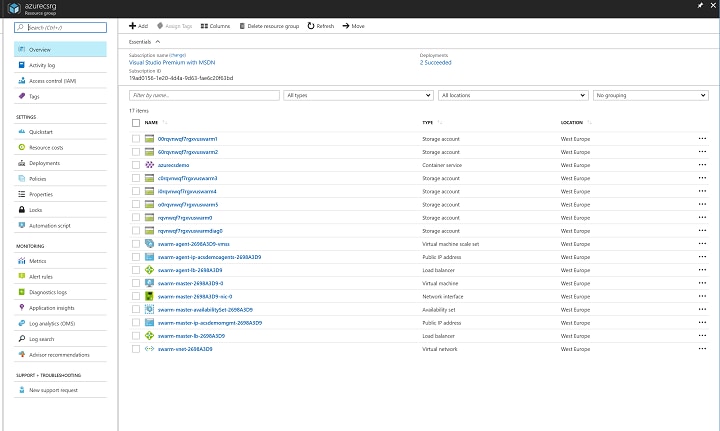Open Advisor recommendations in Monitoring
The height and width of the screenshot is (431, 720).
tap(60, 354)
